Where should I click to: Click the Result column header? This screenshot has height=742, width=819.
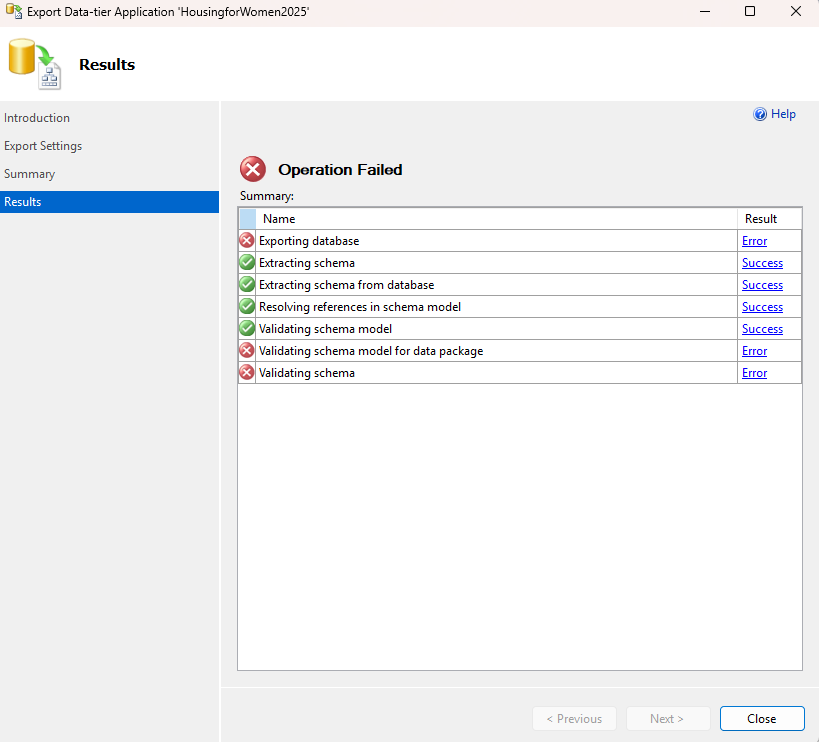point(760,219)
